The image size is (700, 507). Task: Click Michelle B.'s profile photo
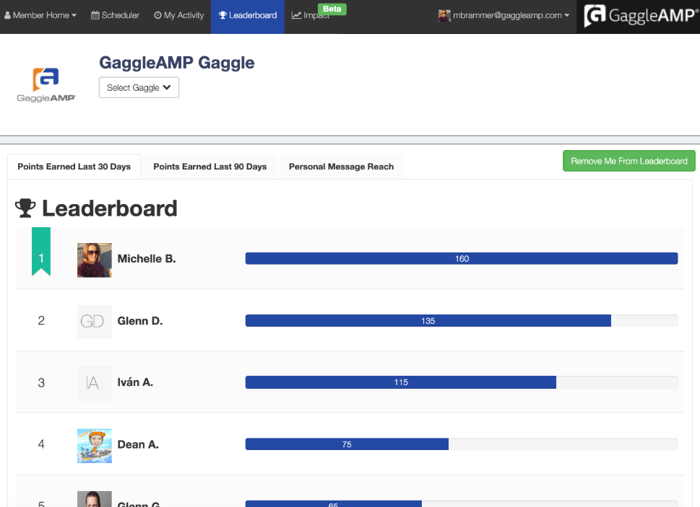(95, 260)
